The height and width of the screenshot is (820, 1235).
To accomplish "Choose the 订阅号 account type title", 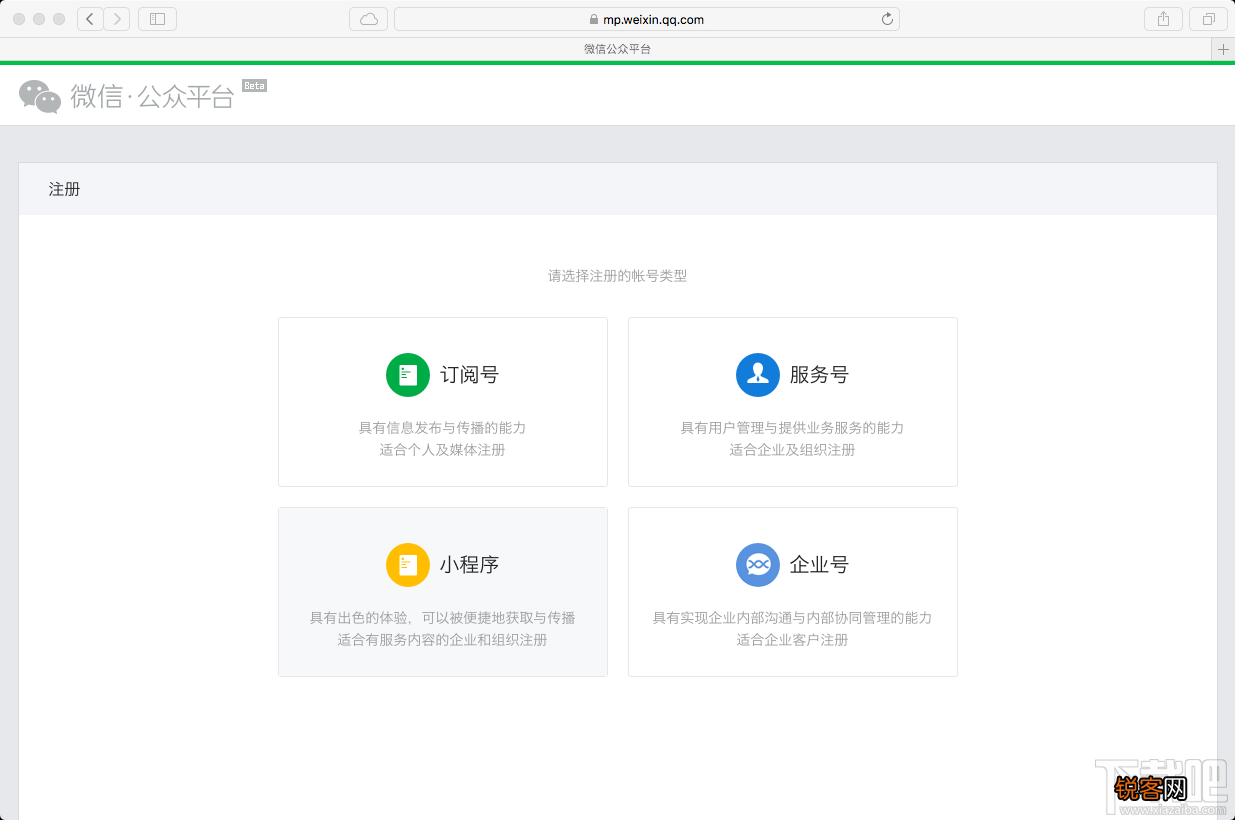I will [469, 375].
